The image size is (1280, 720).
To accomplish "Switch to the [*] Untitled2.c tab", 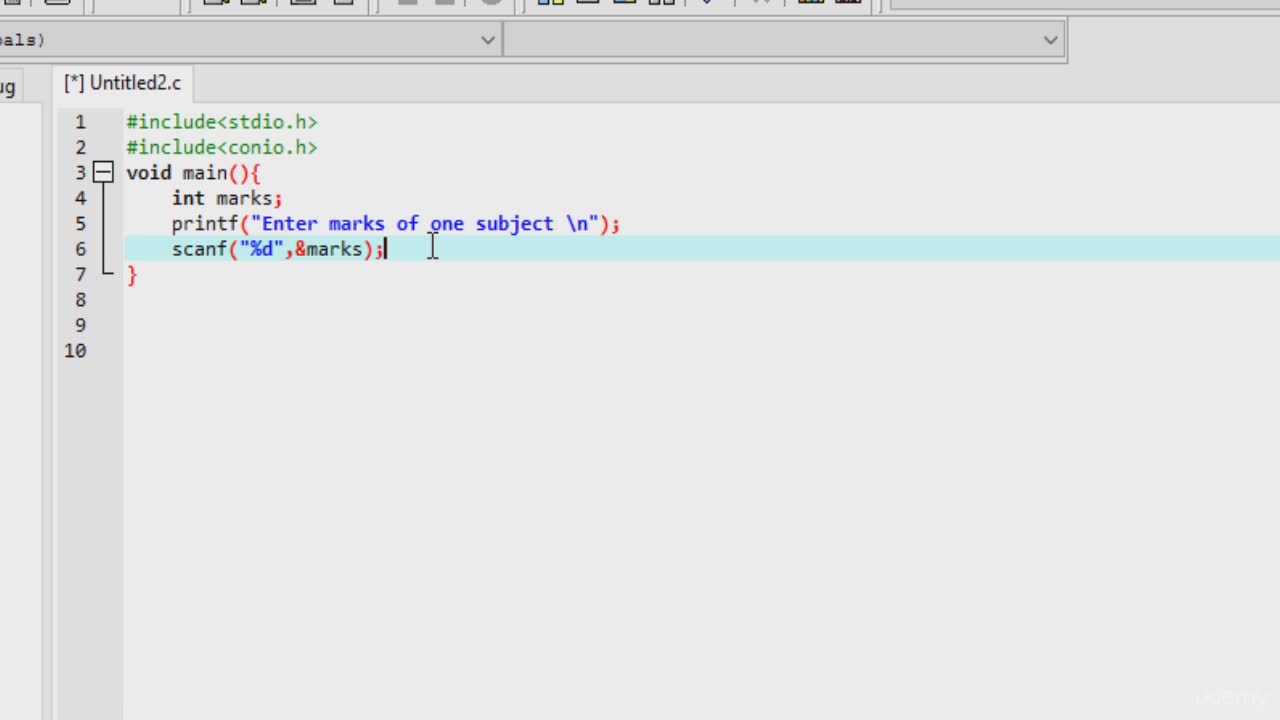I will 123,83.
